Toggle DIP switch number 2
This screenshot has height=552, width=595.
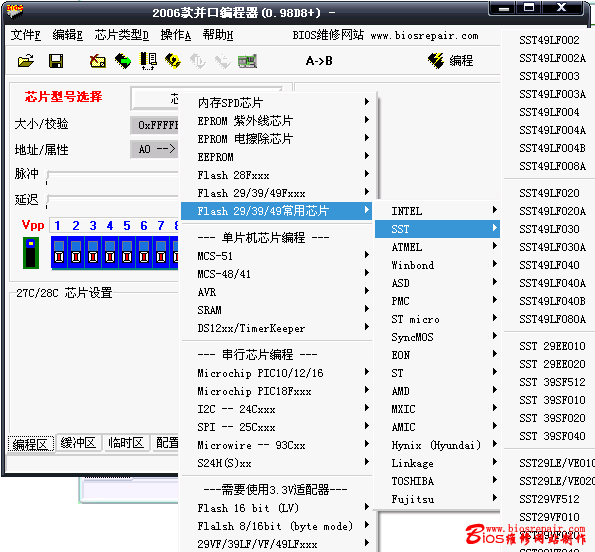76,253
